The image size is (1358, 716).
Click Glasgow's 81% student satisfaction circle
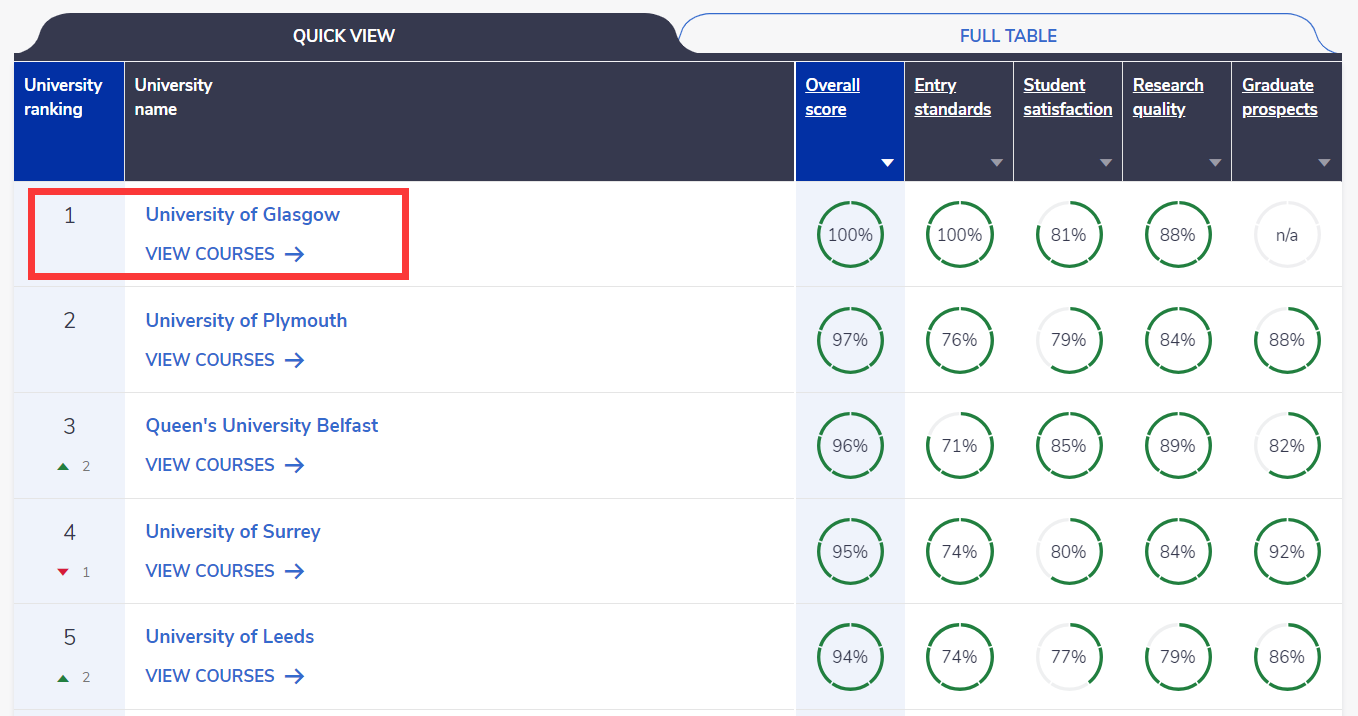(1068, 235)
